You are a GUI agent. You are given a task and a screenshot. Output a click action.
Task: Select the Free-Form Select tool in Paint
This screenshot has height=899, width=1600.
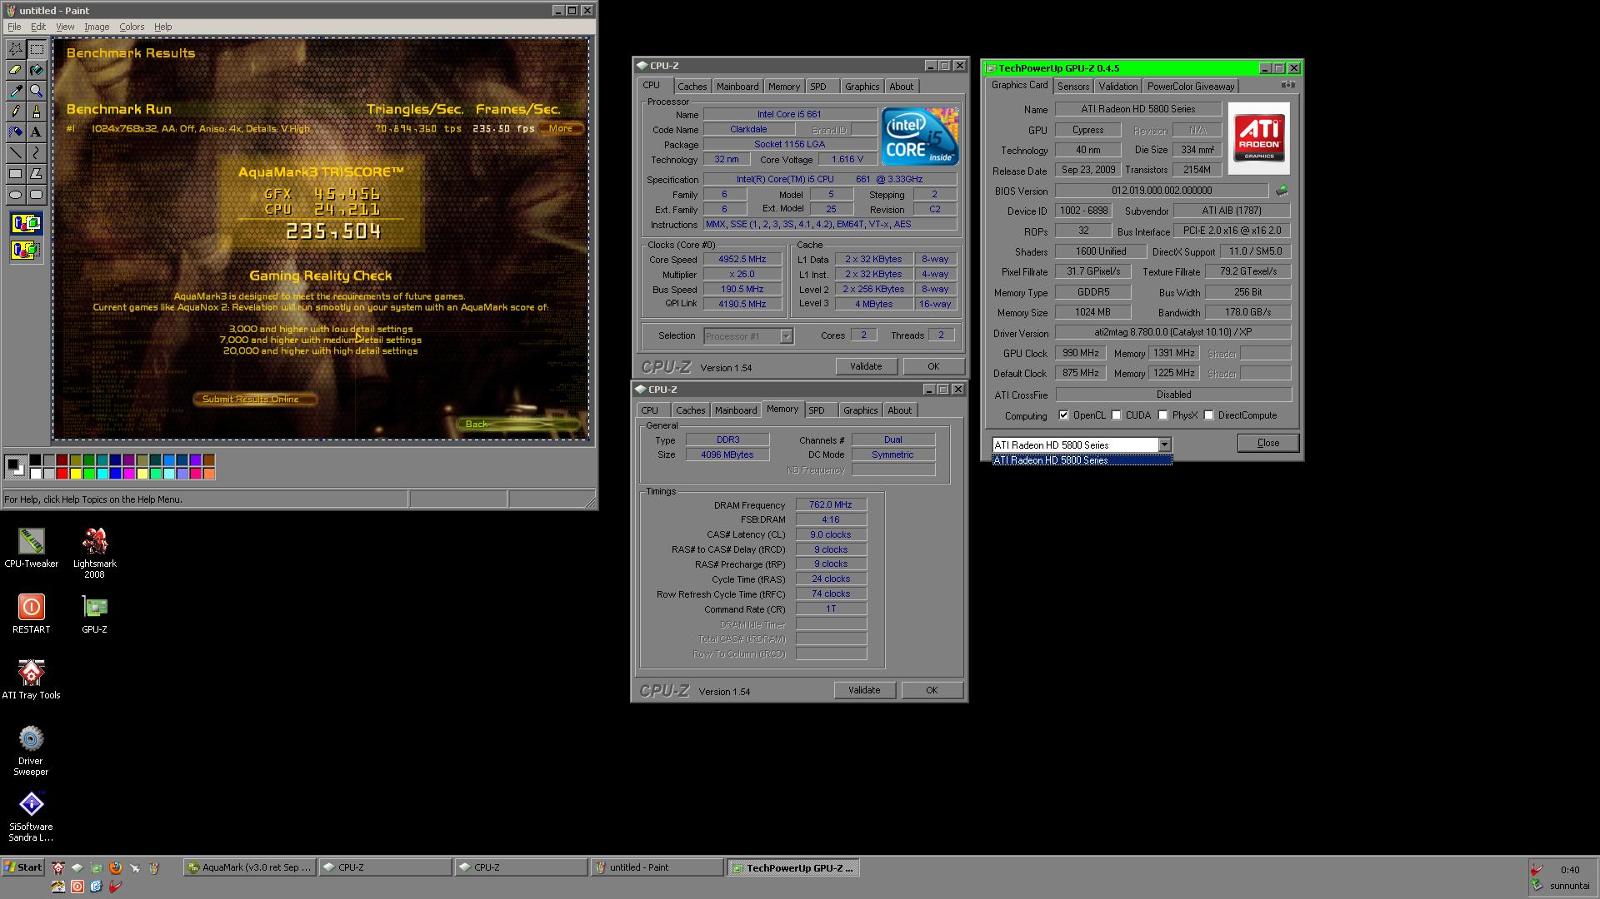coord(16,49)
